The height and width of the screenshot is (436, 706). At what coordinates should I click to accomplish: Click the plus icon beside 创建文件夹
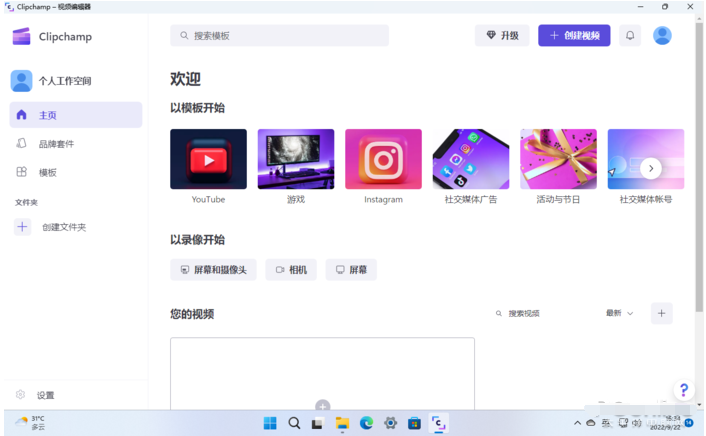23,227
